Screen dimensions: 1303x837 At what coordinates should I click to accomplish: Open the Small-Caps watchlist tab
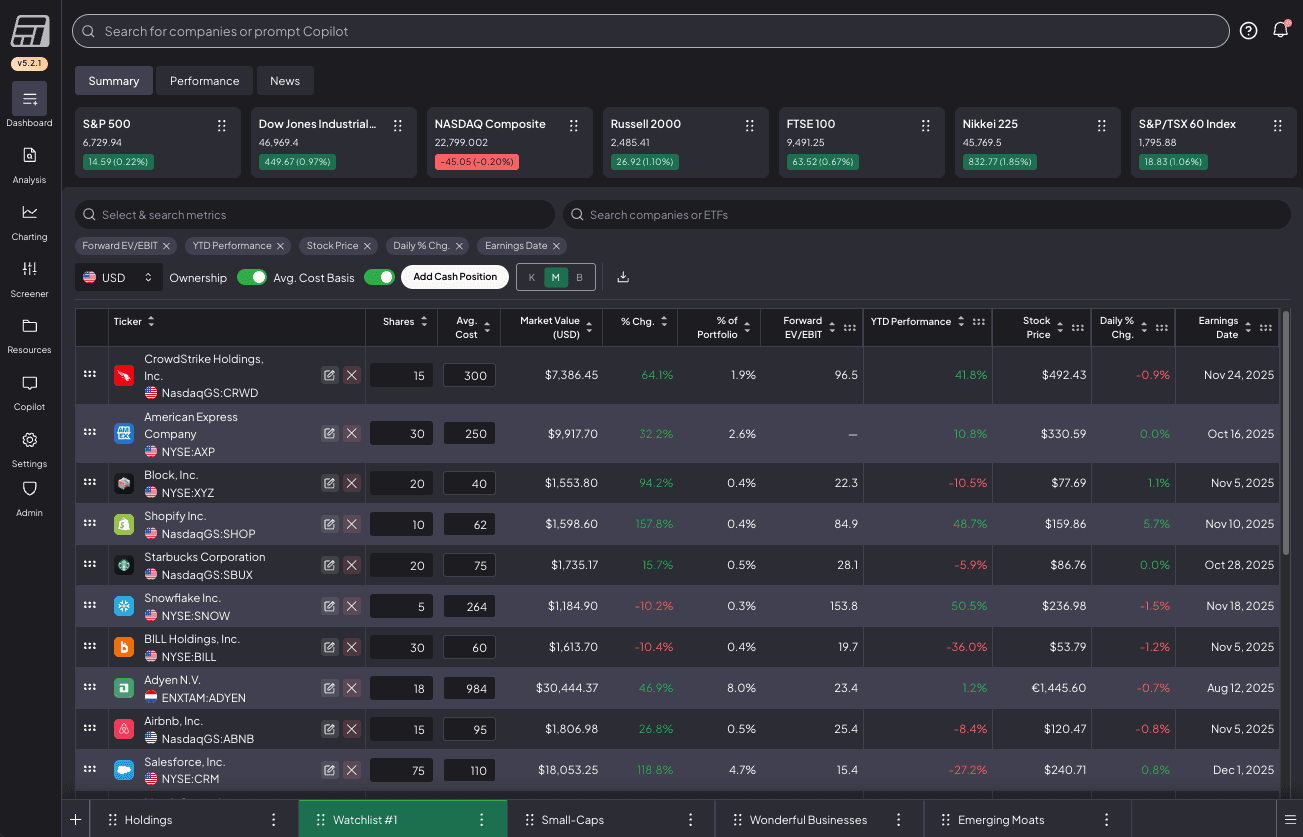[x=572, y=819]
